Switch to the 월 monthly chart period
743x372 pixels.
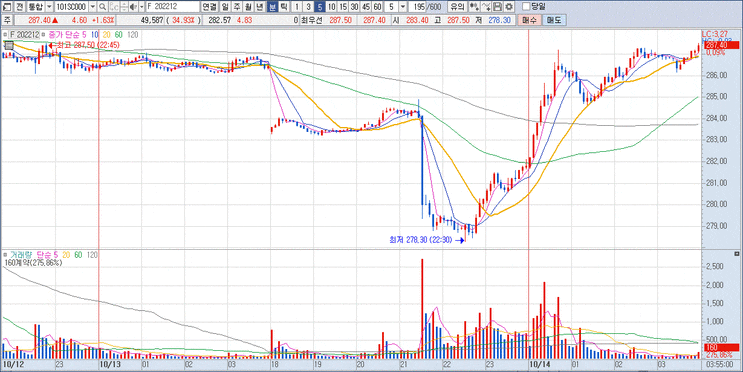[x=248, y=7]
